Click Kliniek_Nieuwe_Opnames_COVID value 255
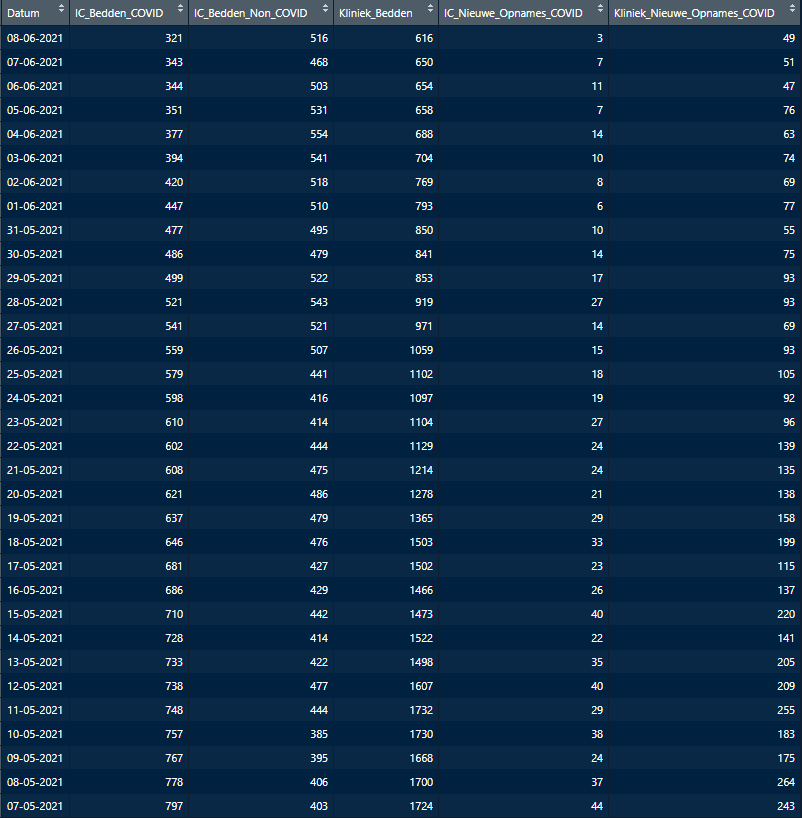The height and width of the screenshot is (818, 802). click(786, 710)
